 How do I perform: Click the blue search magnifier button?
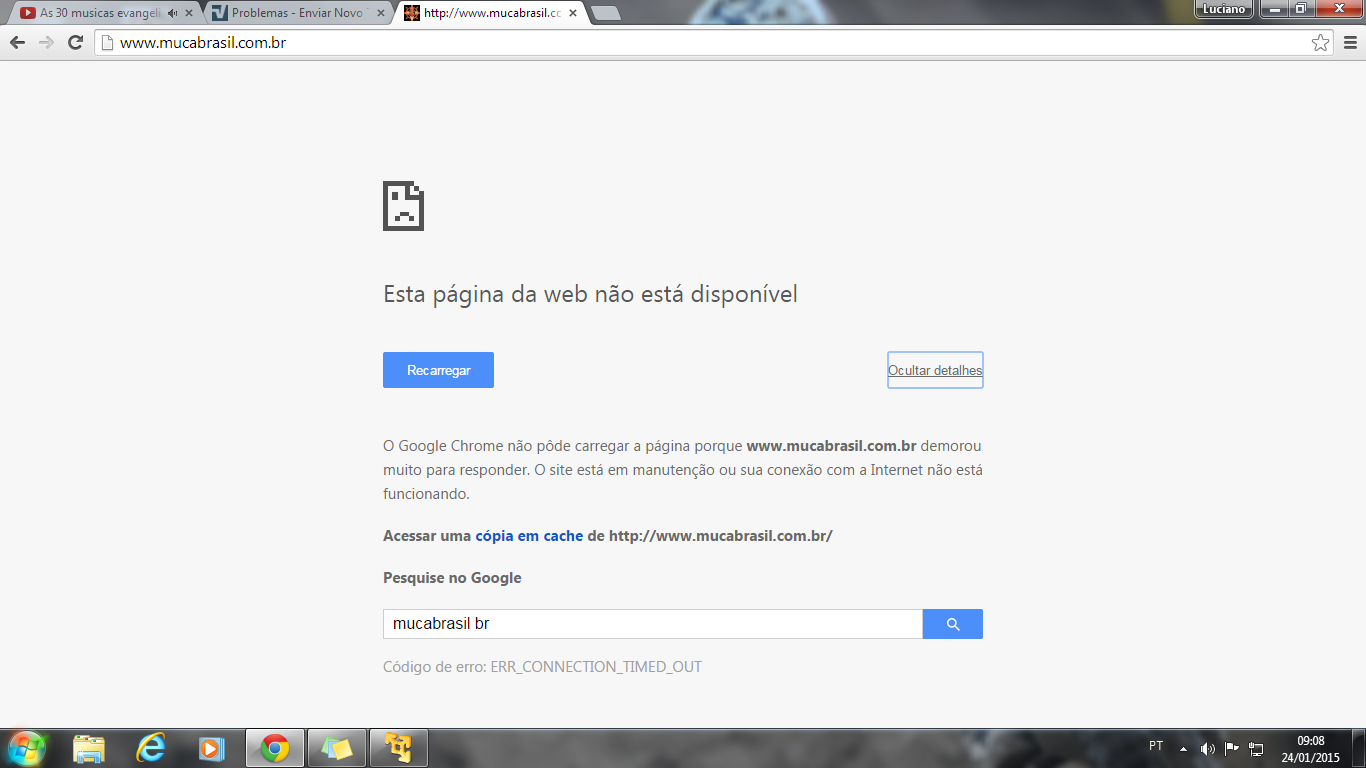coord(952,624)
